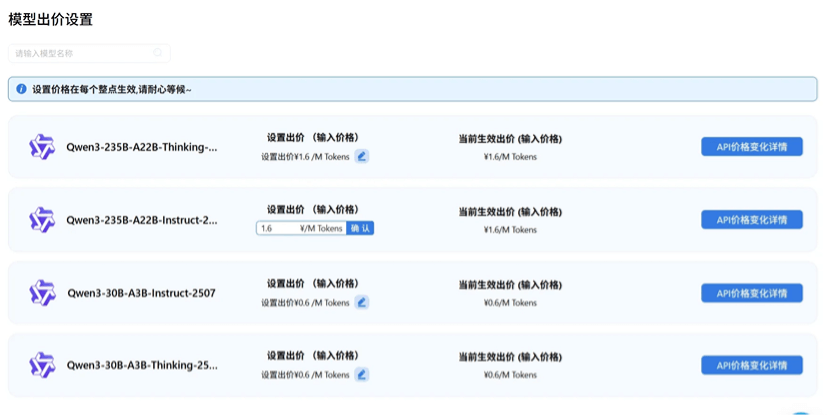Edit bid price for Qwen3-30B-A3B-Instruct-2507

362,302
